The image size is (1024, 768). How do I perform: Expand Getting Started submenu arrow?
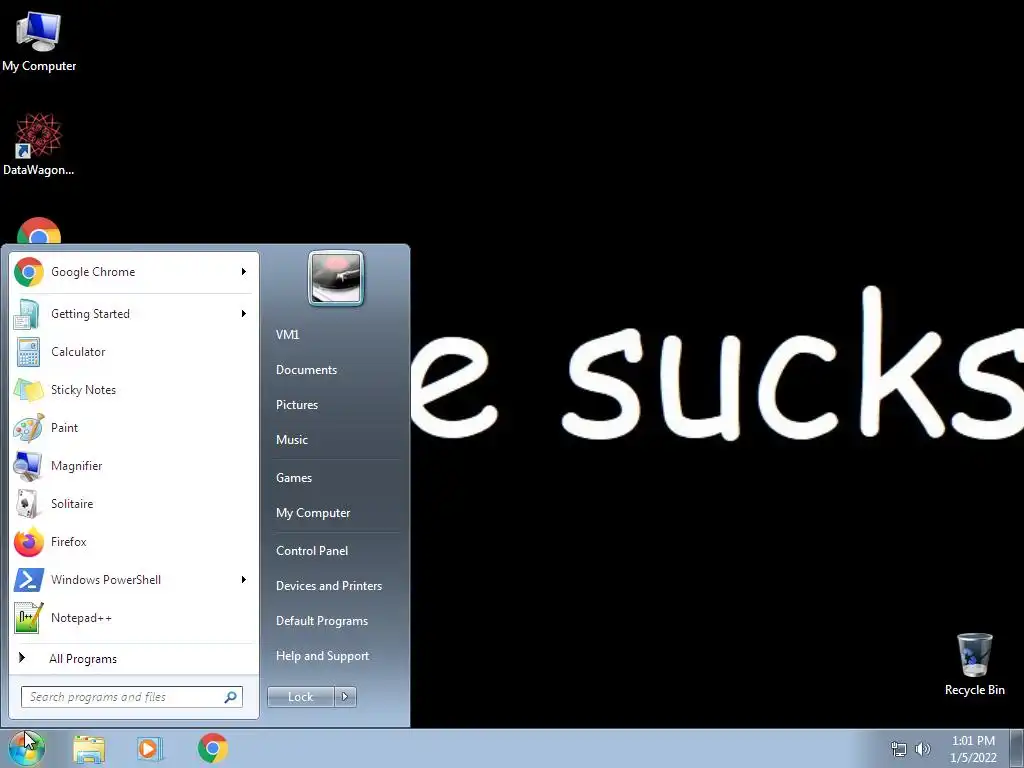point(244,314)
